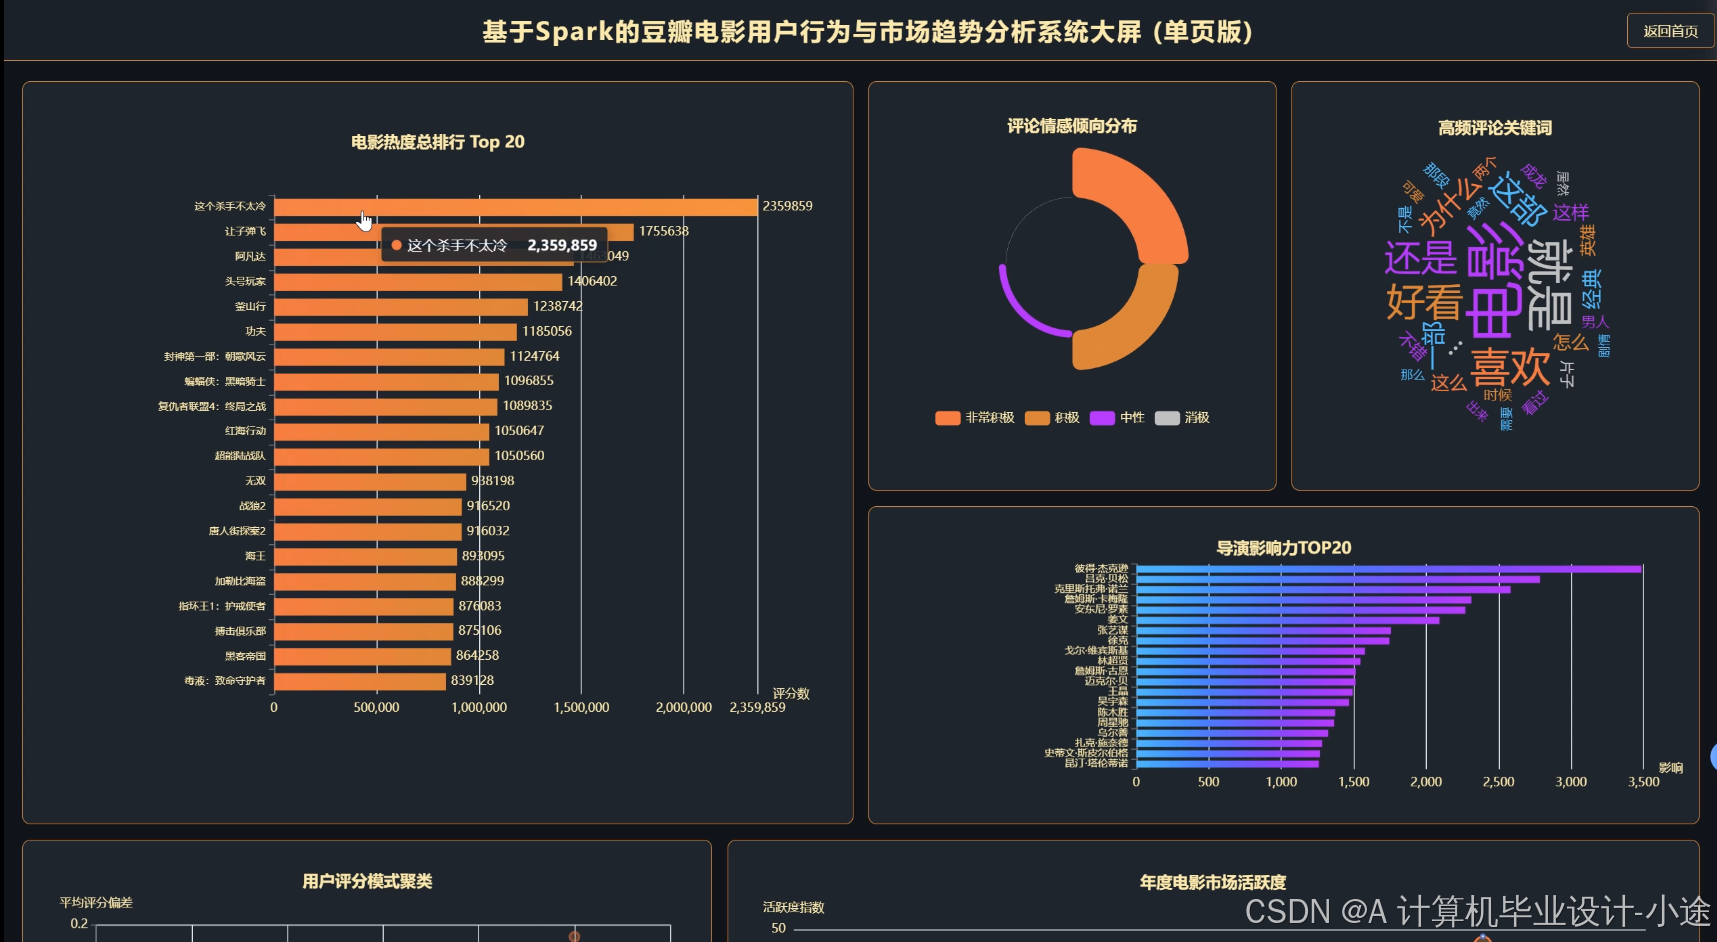Click the word 时候 in word cloud
Viewport: 1717px width, 942px height.
click(x=1497, y=395)
